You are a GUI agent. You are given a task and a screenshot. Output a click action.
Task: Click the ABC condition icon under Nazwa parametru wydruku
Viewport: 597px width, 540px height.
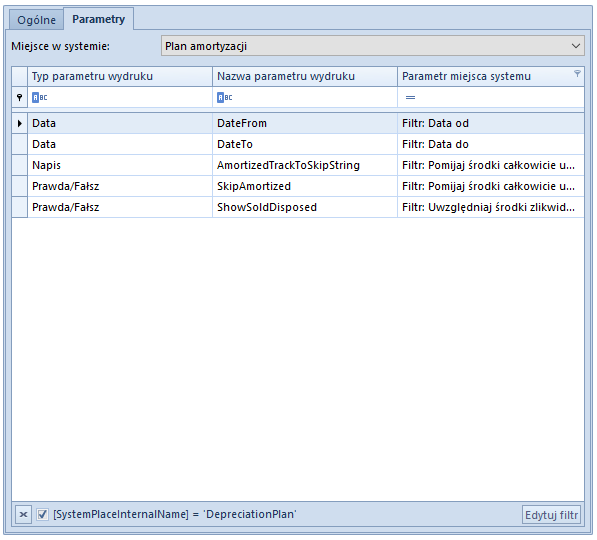pyautogui.click(x=225, y=97)
